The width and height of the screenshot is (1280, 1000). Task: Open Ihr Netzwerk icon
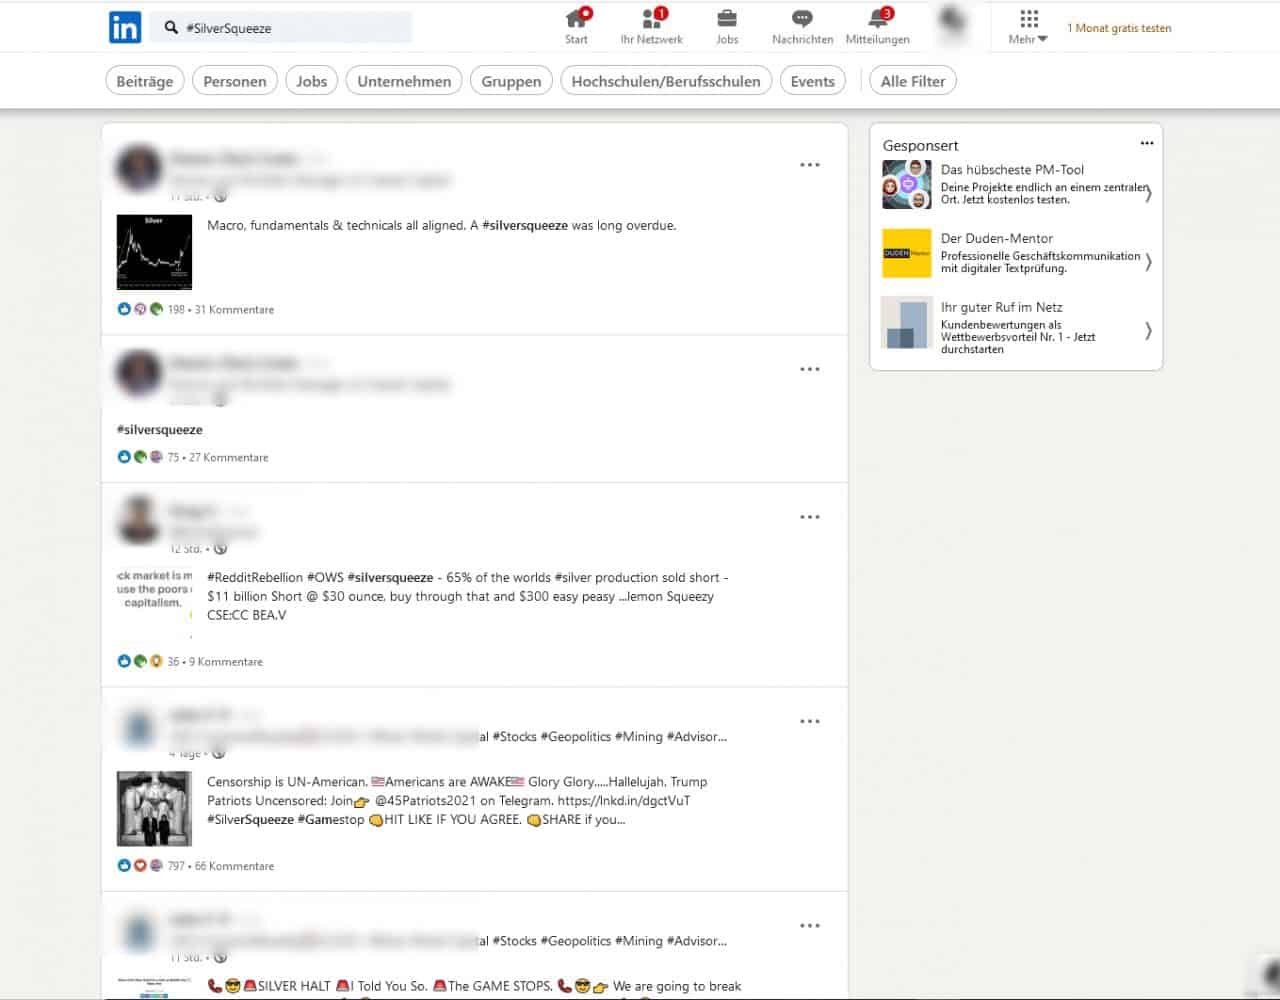[x=651, y=20]
